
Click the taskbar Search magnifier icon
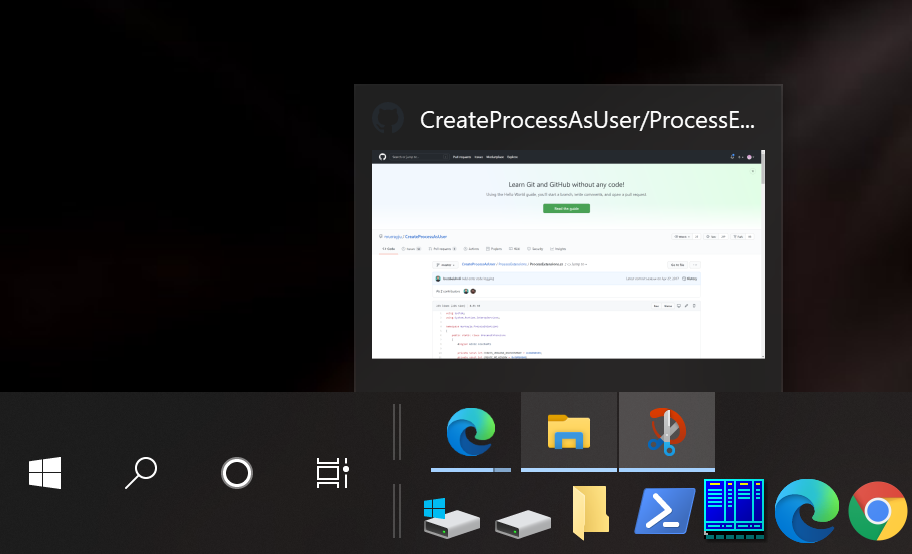click(141, 473)
